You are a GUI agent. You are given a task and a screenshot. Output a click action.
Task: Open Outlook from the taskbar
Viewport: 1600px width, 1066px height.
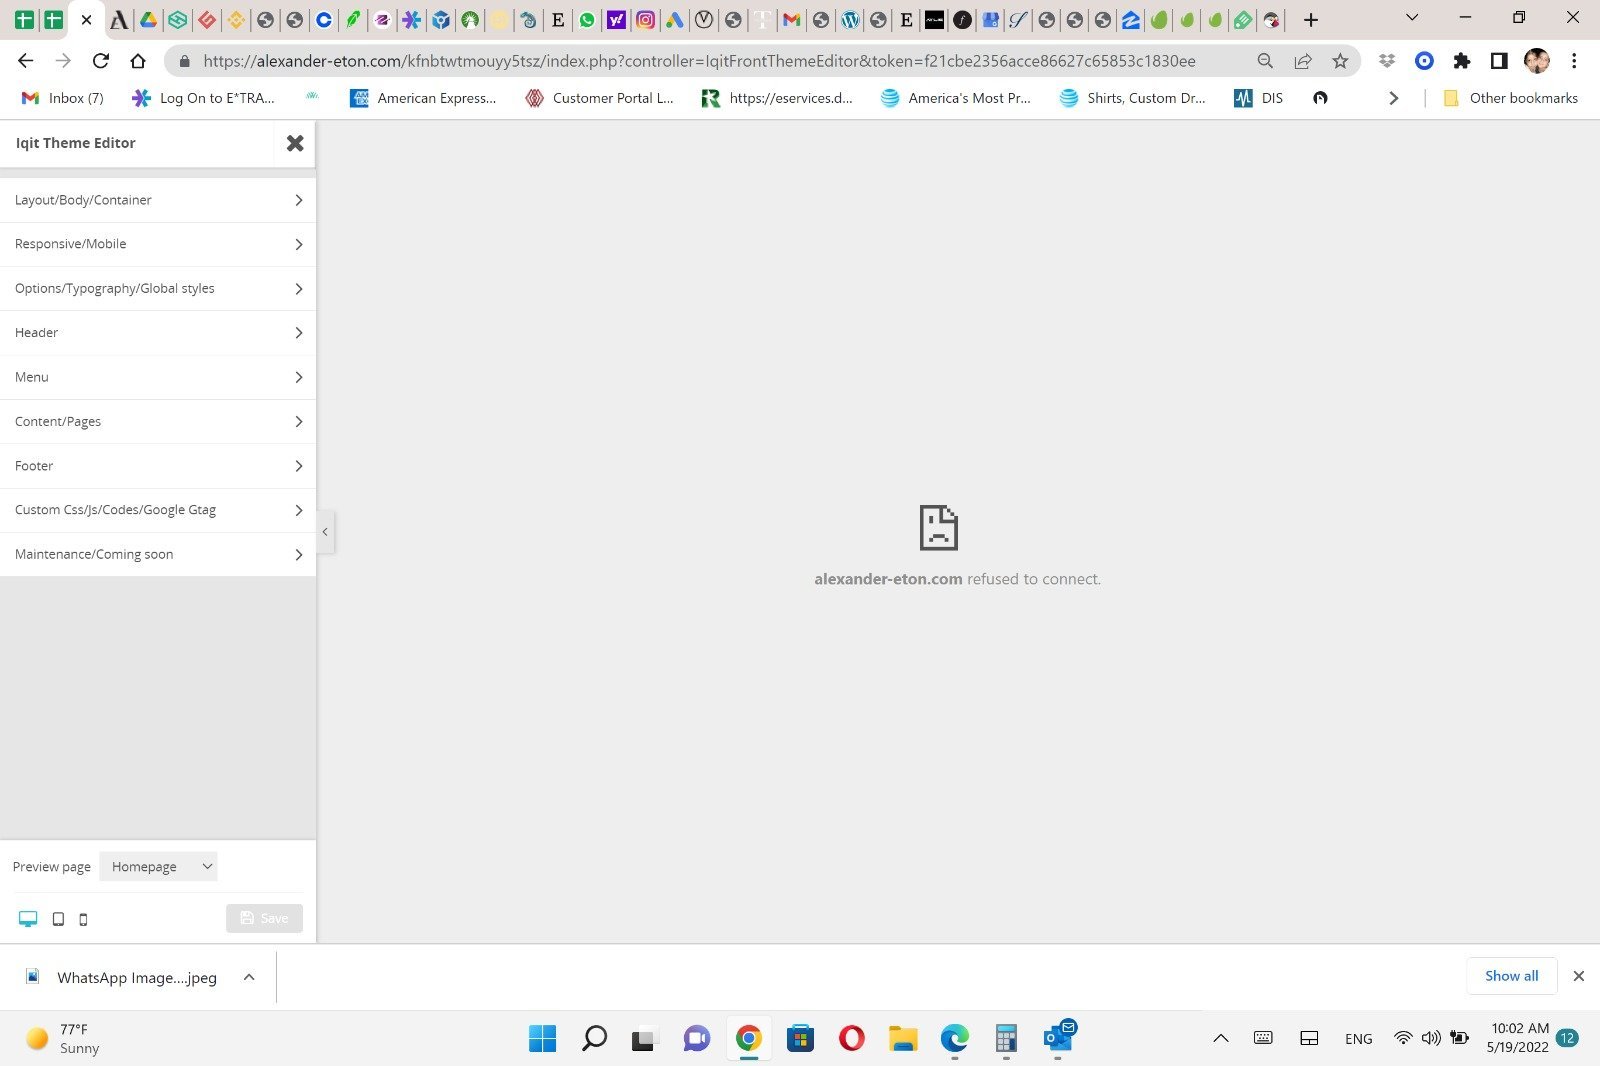tap(1058, 1039)
